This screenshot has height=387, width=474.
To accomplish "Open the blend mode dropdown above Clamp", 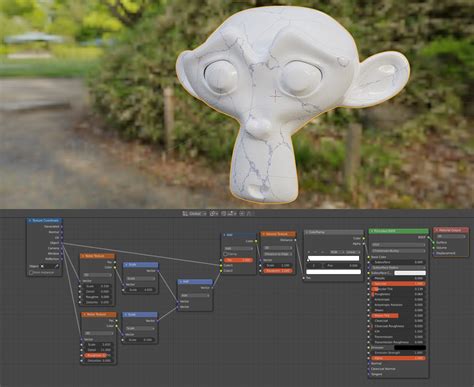I will point(239,248).
